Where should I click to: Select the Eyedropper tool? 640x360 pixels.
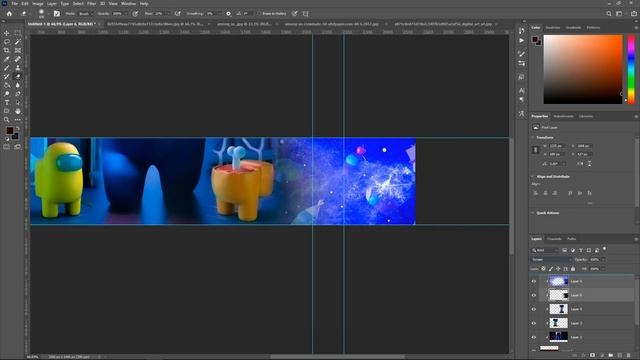point(7,59)
